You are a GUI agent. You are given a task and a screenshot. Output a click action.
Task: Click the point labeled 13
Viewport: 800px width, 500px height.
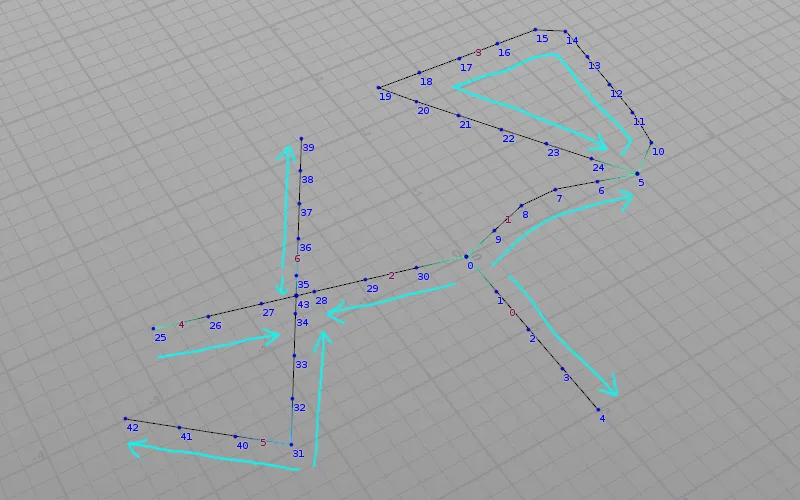tap(587, 57)
